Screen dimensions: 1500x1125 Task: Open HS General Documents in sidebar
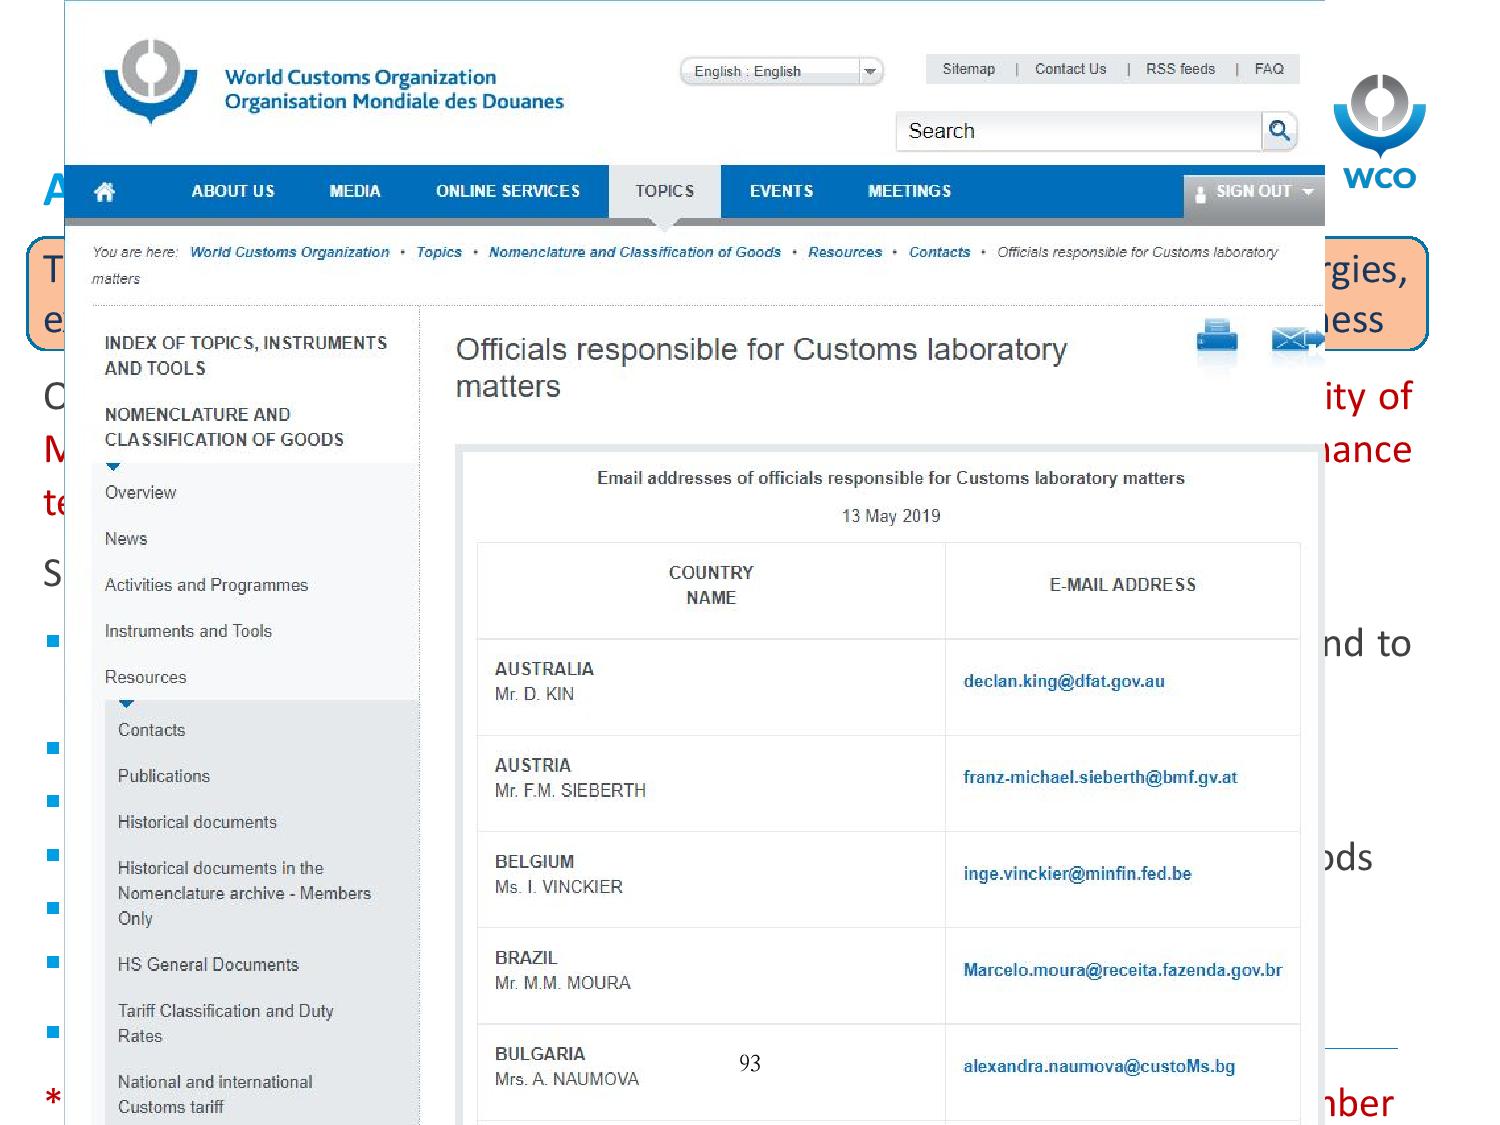pyautogui.click(x=208, y=964)
